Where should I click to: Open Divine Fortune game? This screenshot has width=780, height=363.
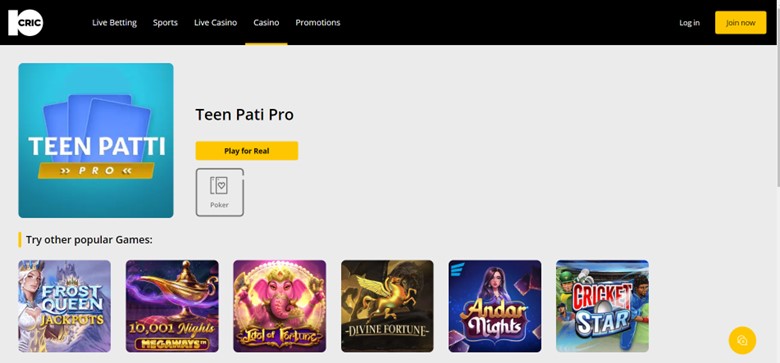pyautogui.click(x=387, y=306)
